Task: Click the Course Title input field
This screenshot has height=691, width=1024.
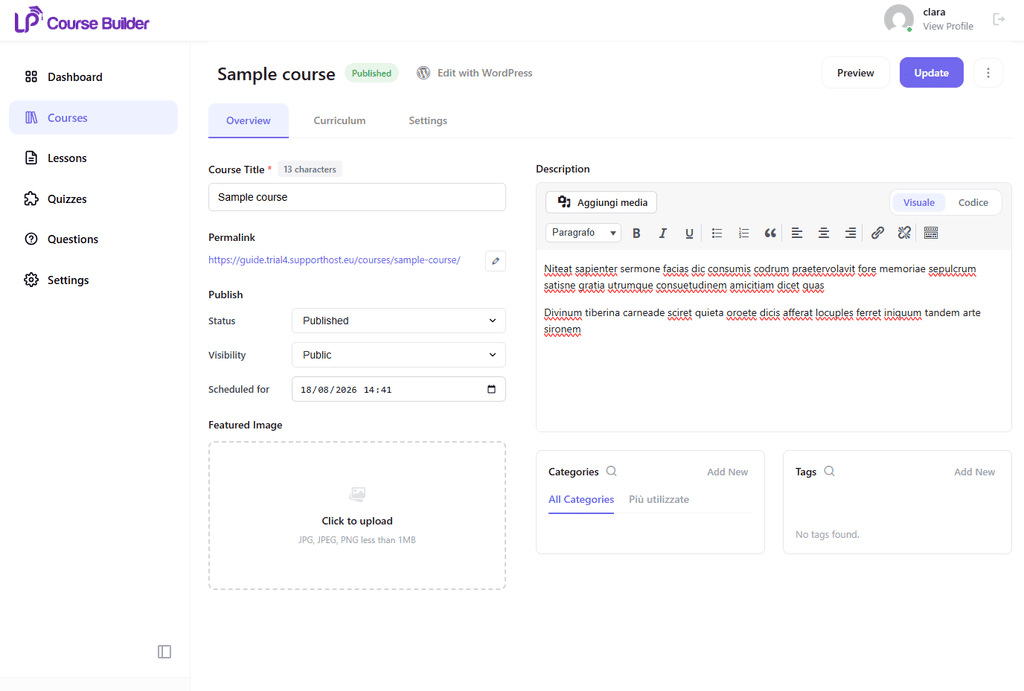Action: pos(357,197)
